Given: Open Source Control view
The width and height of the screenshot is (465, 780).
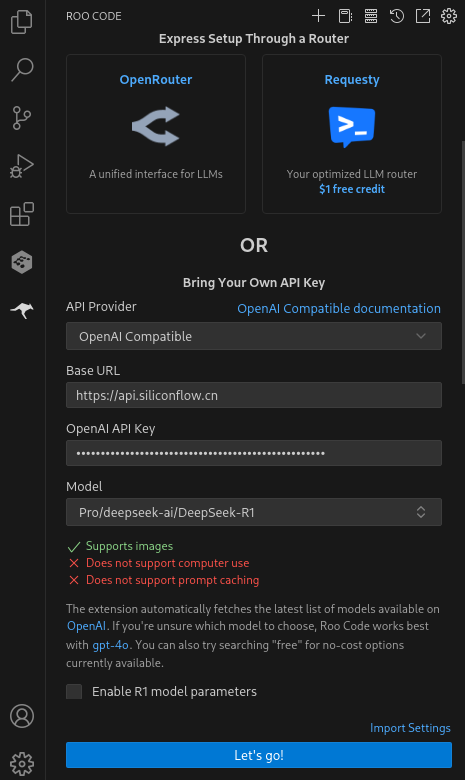Looking at the screenshot, I should coord(22,118).
